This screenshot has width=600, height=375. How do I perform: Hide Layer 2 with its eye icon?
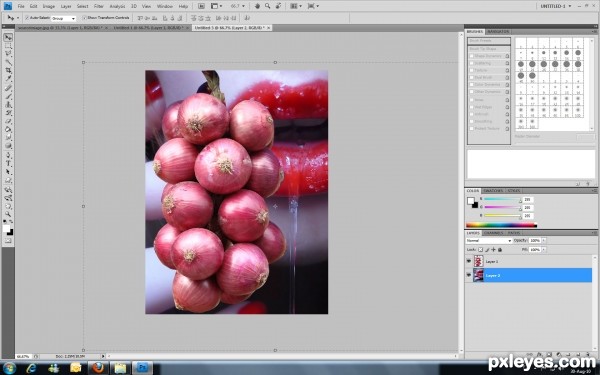point(469,275)
